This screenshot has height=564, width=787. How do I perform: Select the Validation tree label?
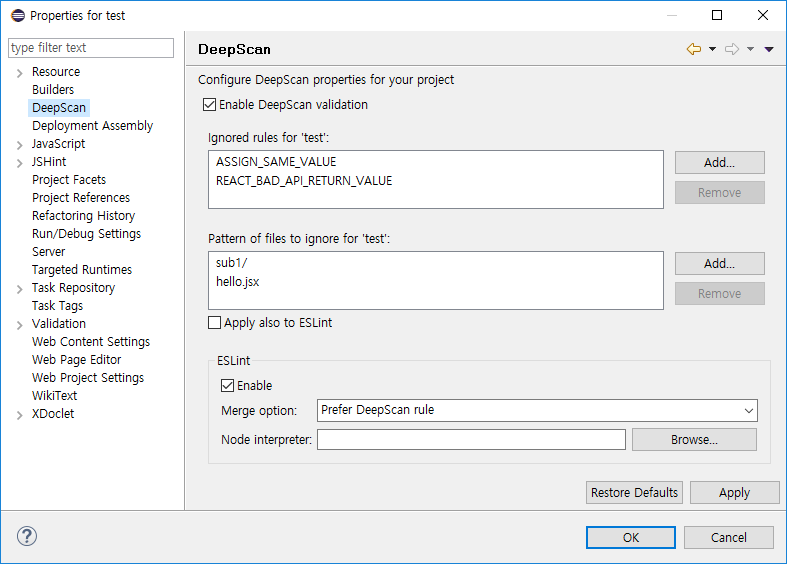point(59,324)
